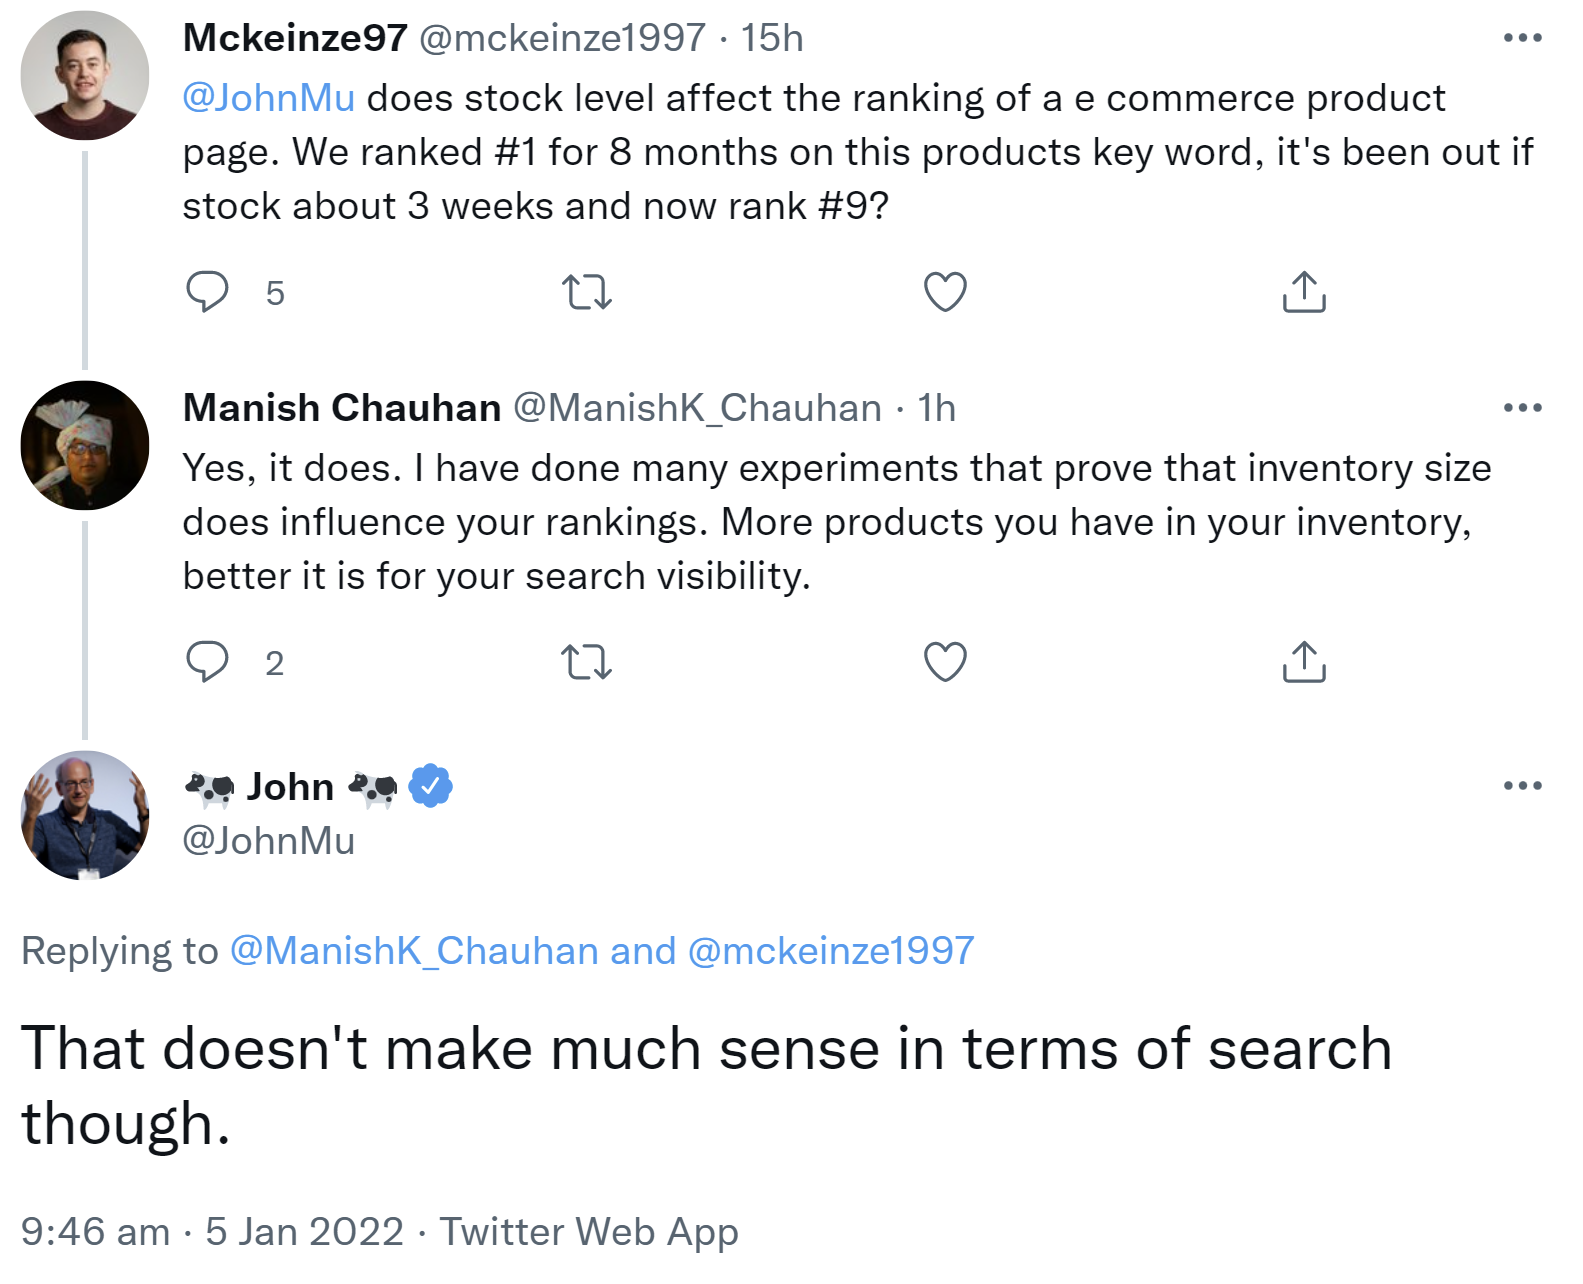The width and height of the screenshot is (1583, 1284).
Task: Open the more options menu on Mckeinze97's tweet
Action: pos(1521,36)
